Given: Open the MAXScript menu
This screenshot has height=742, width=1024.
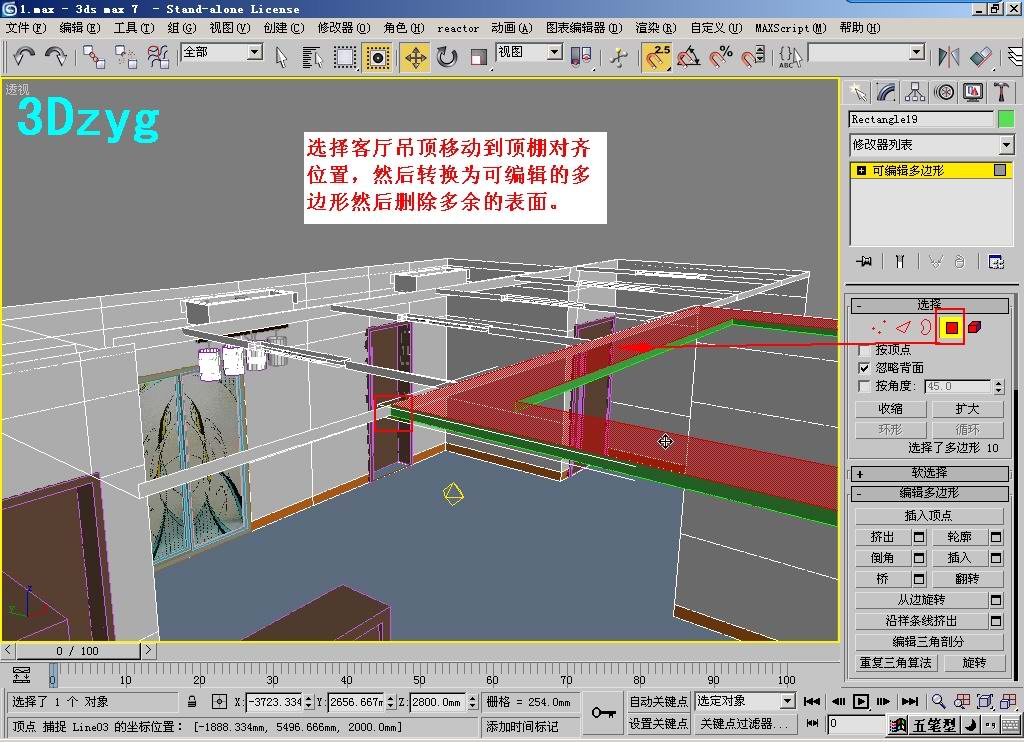Looking at the screenshot, I should click(x=790, y=28).
